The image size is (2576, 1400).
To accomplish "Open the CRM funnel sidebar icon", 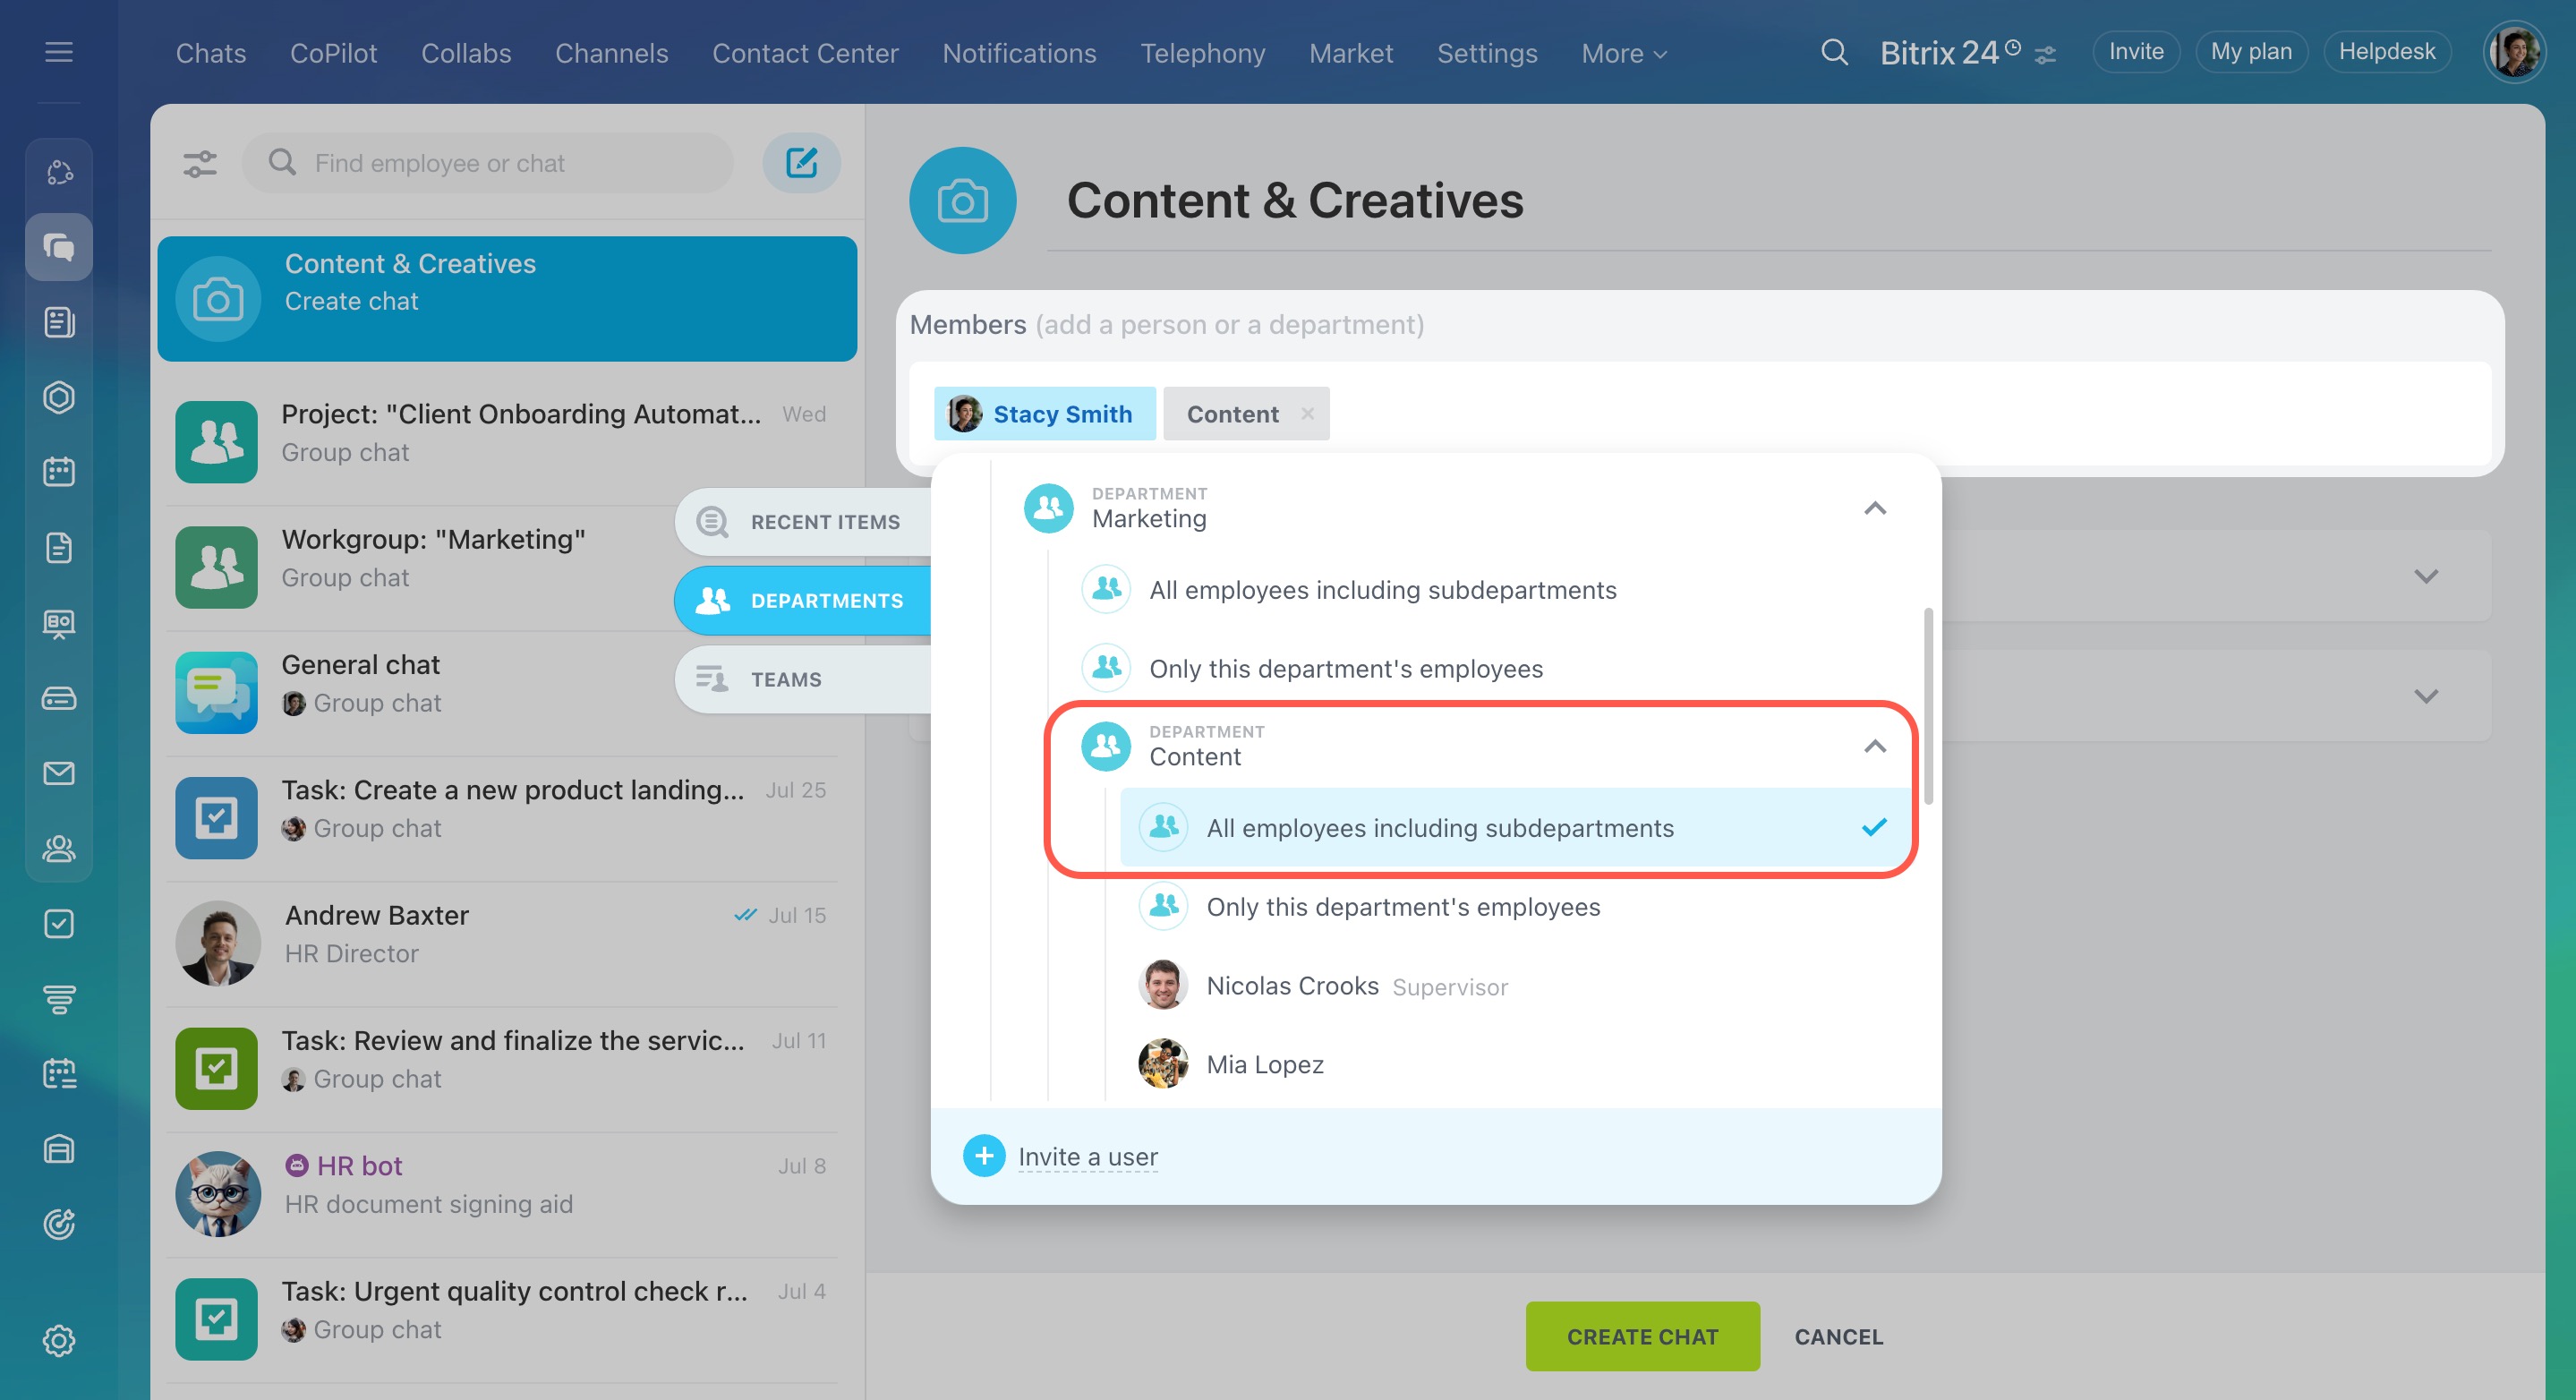I will [x=59, y=999].
